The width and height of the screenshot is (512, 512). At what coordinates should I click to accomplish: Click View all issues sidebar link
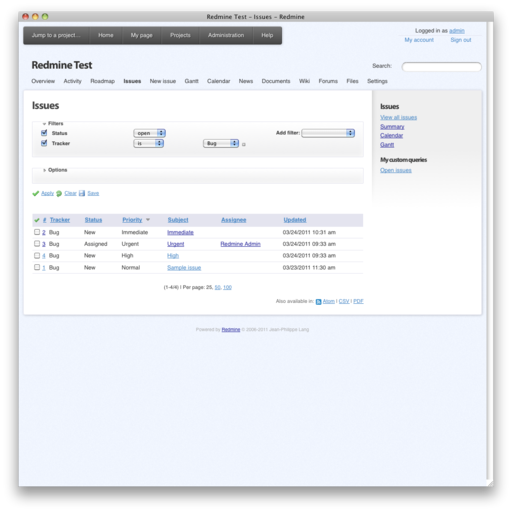(x=398, y=118)
